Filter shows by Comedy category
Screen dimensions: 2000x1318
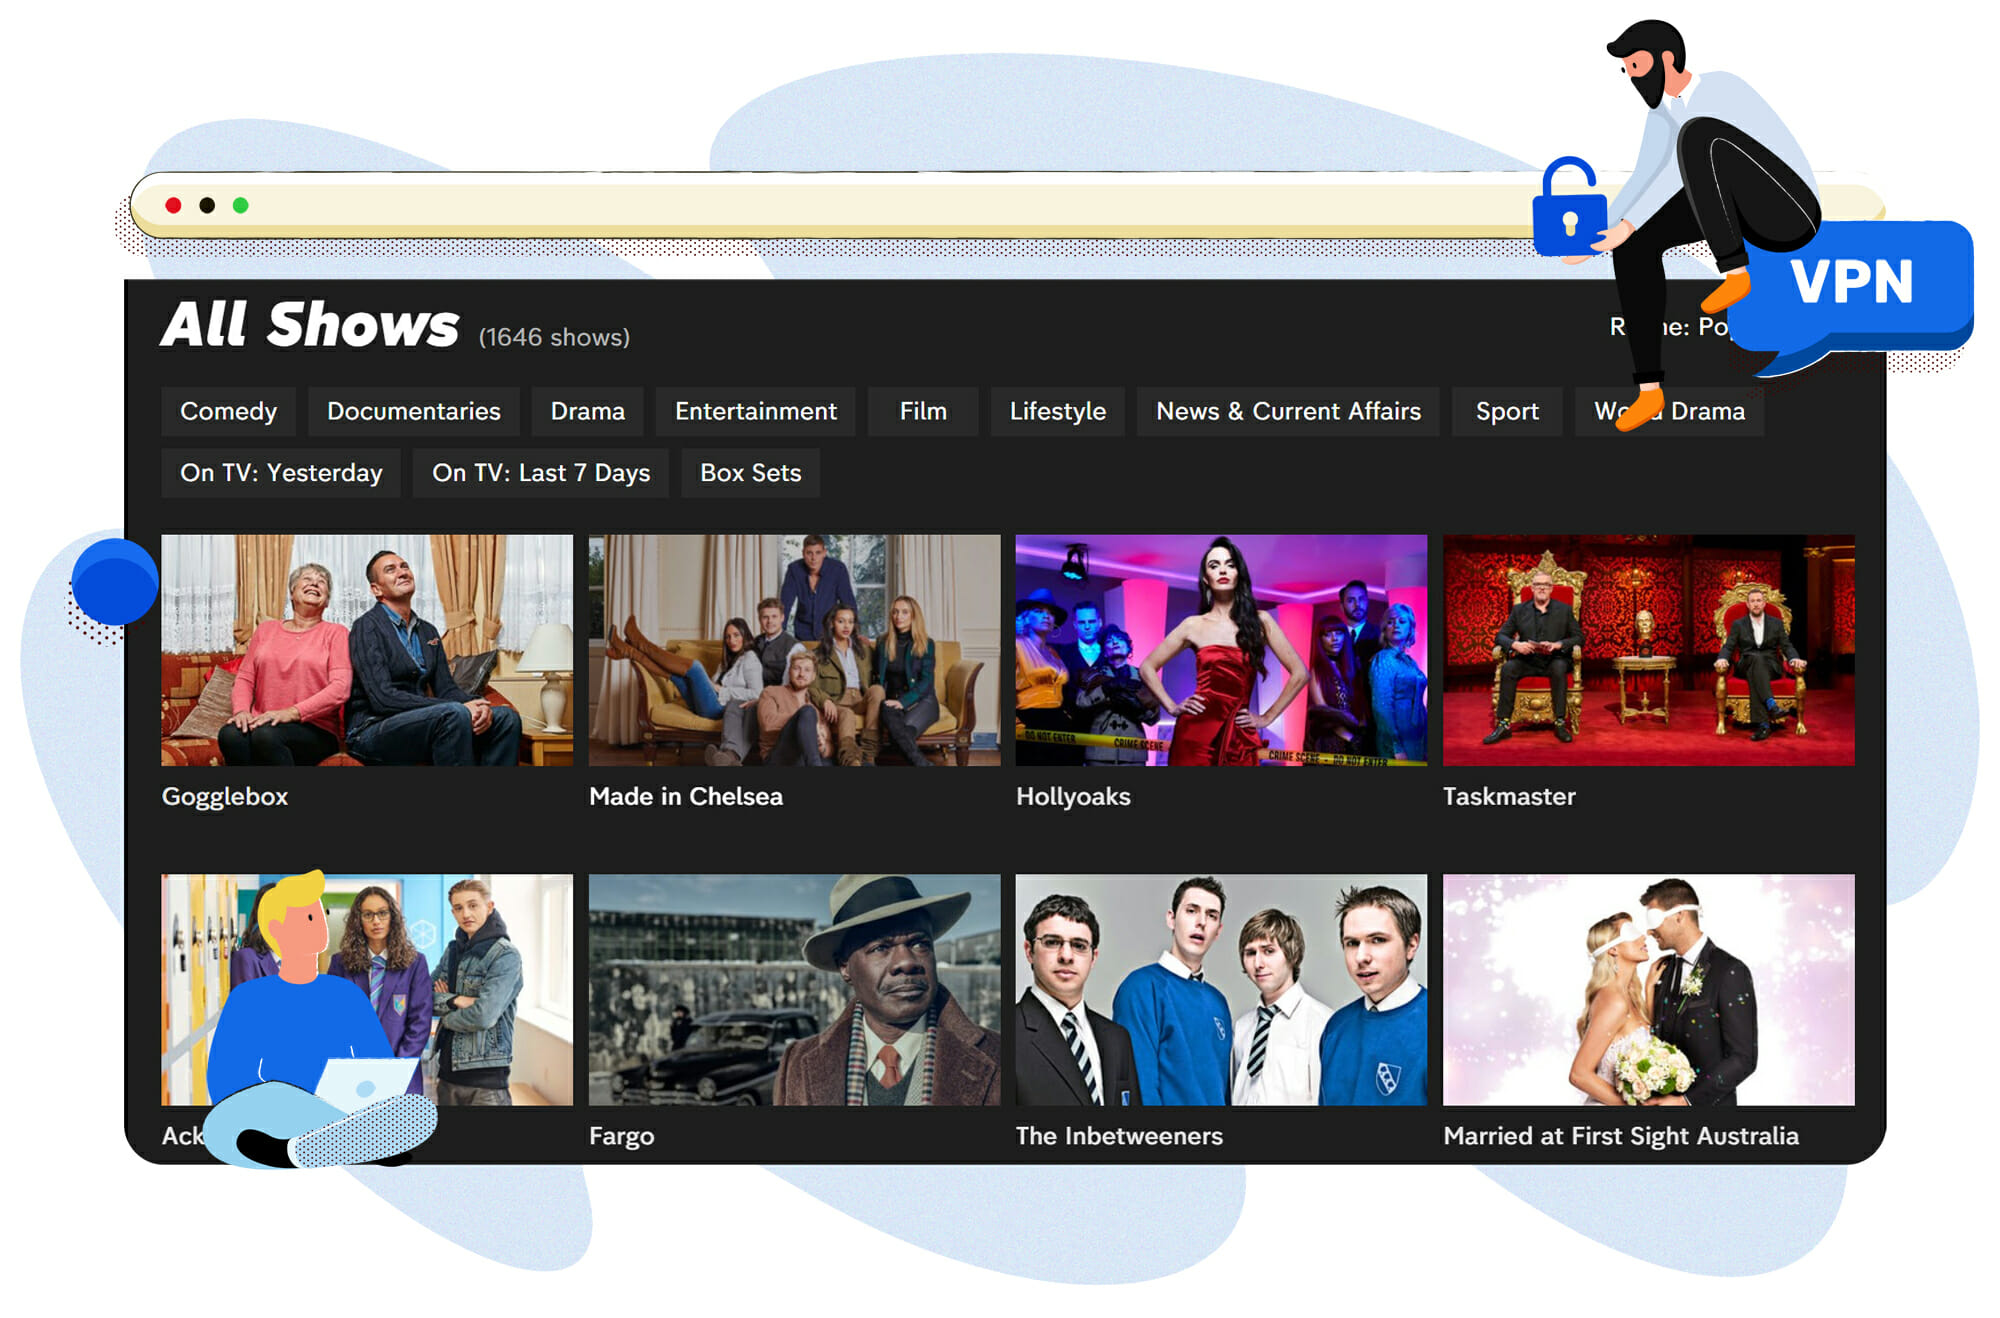(x=228, y=411)
